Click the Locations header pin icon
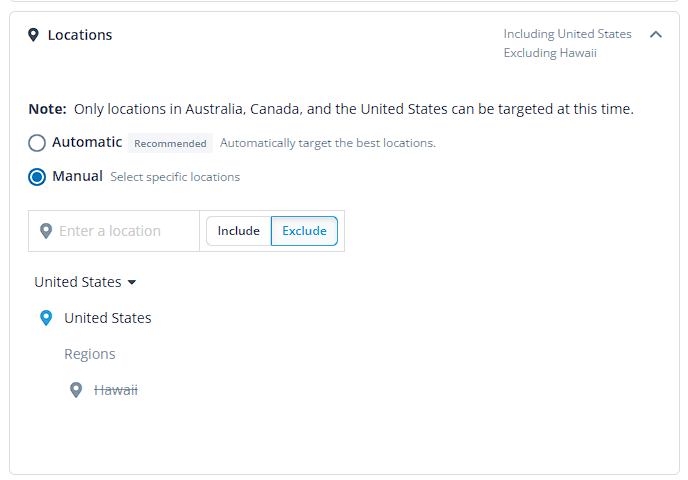 point(33,35)
